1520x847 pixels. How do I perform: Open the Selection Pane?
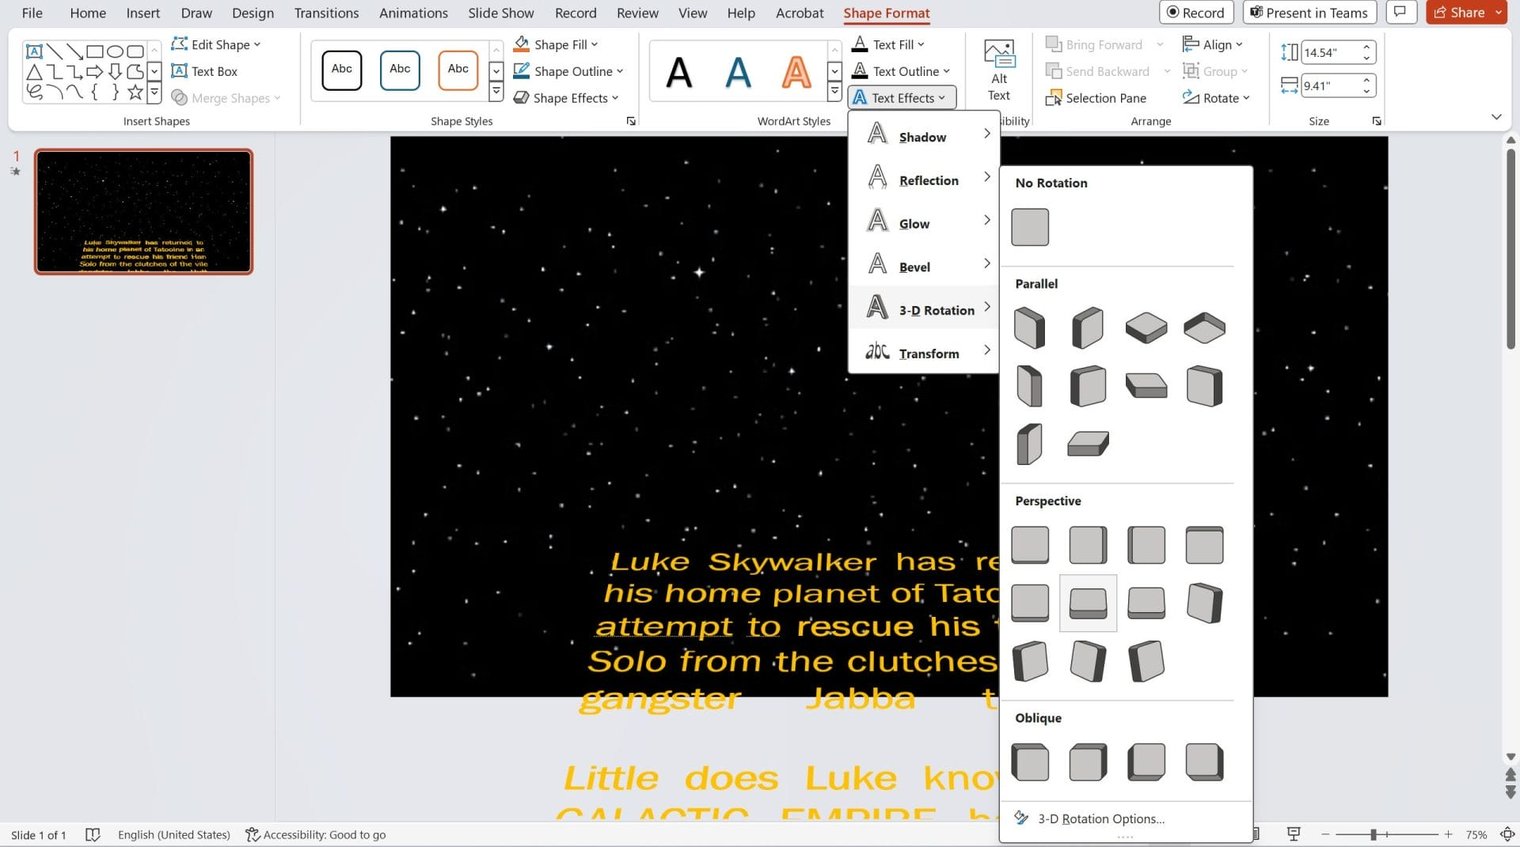(x=1095, y=98)
